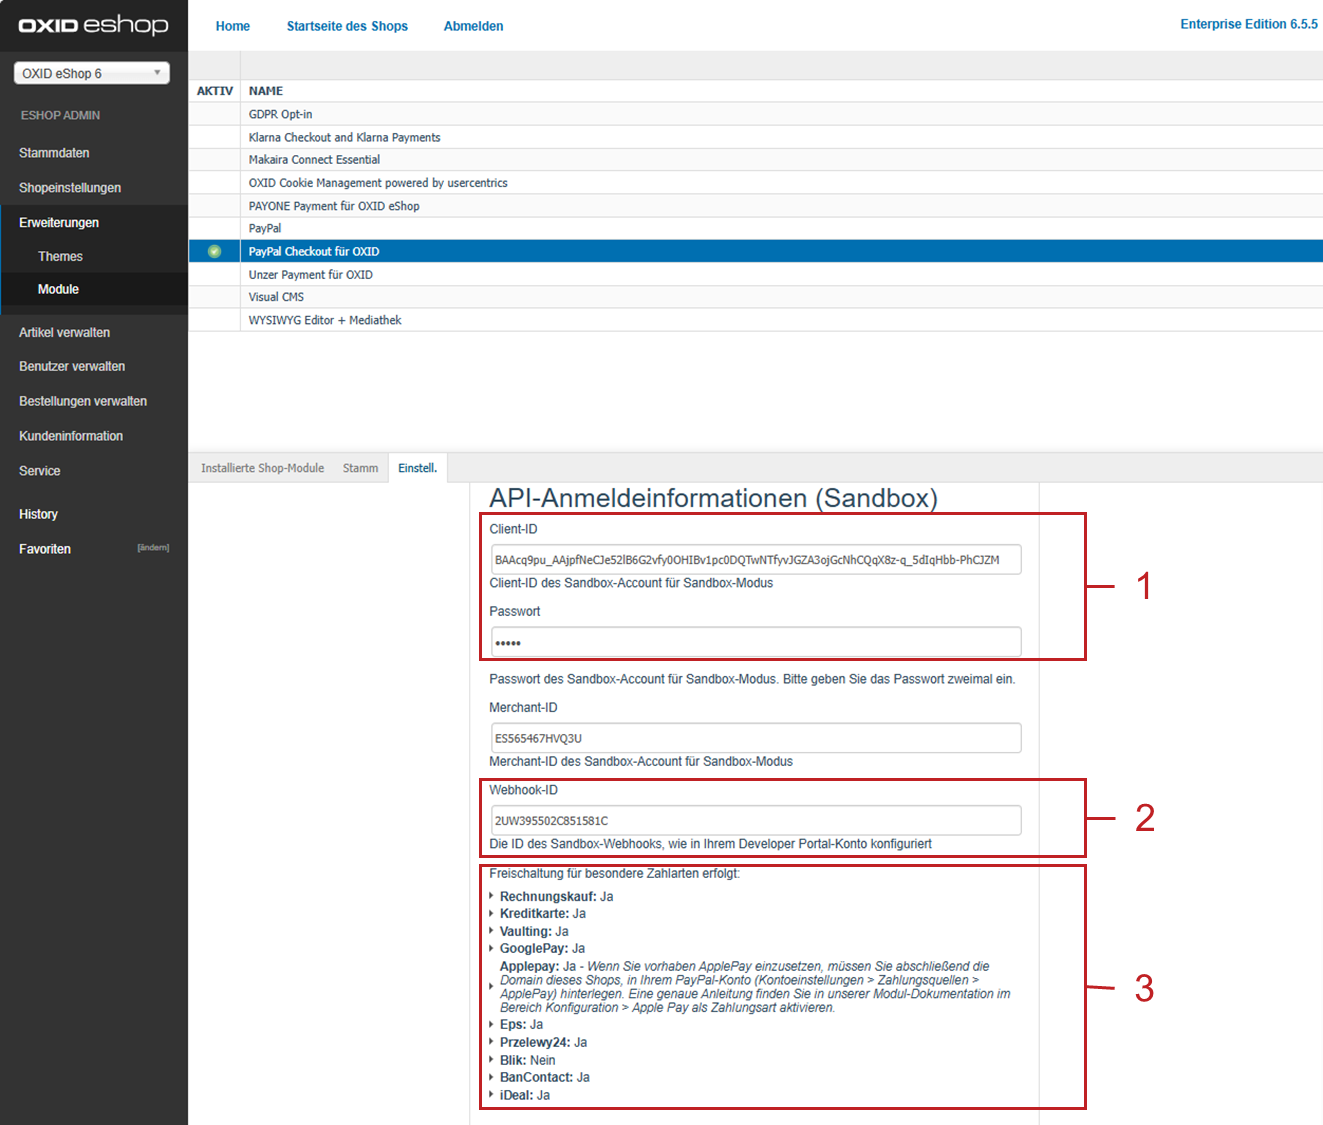
Task: Click into the Client-ID input field
Action: (x=755, y=560)
